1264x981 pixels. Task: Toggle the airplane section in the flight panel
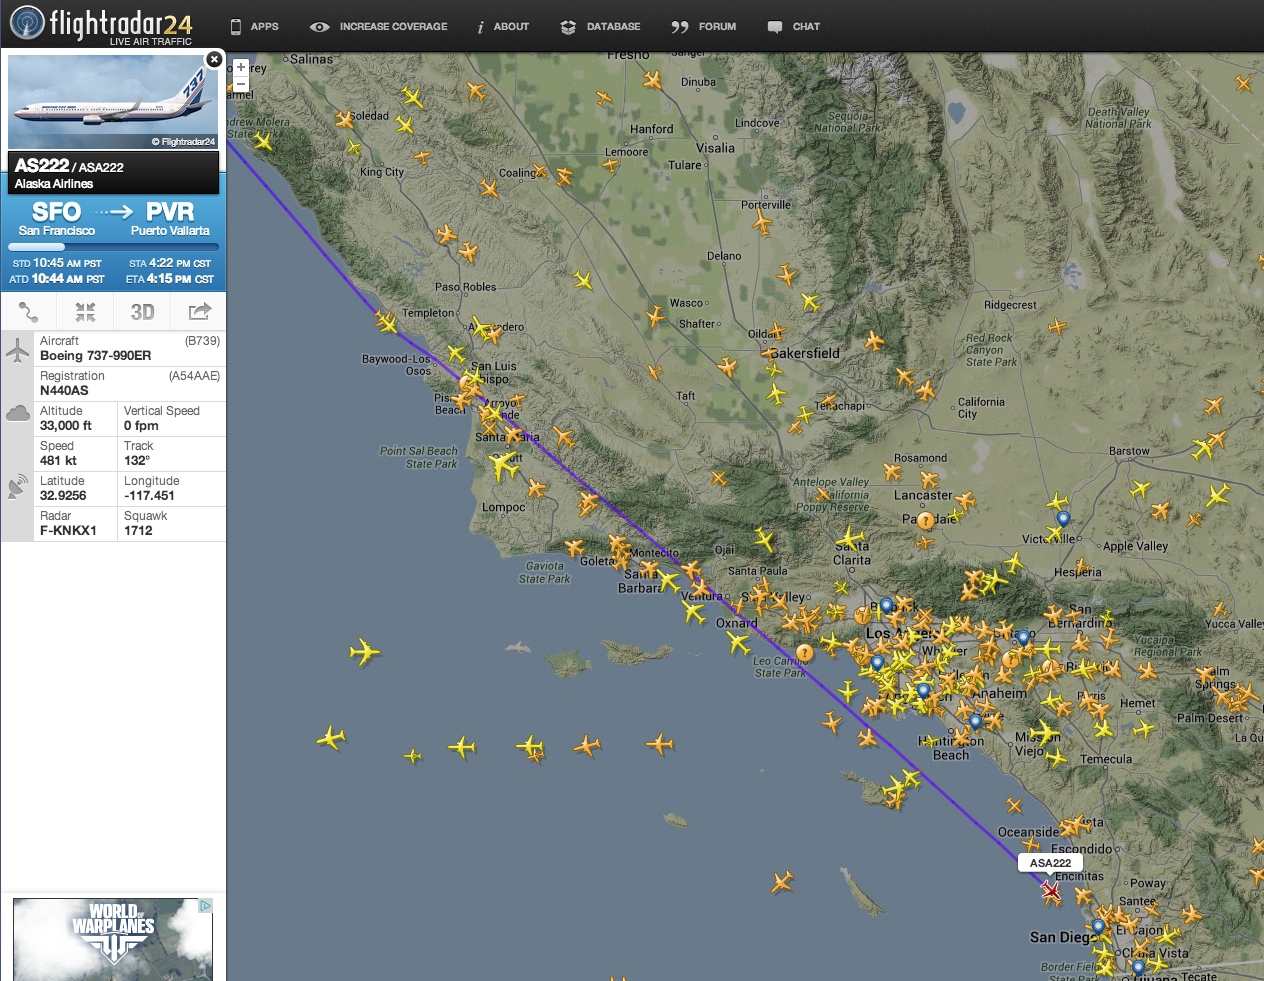coord(18,350)
